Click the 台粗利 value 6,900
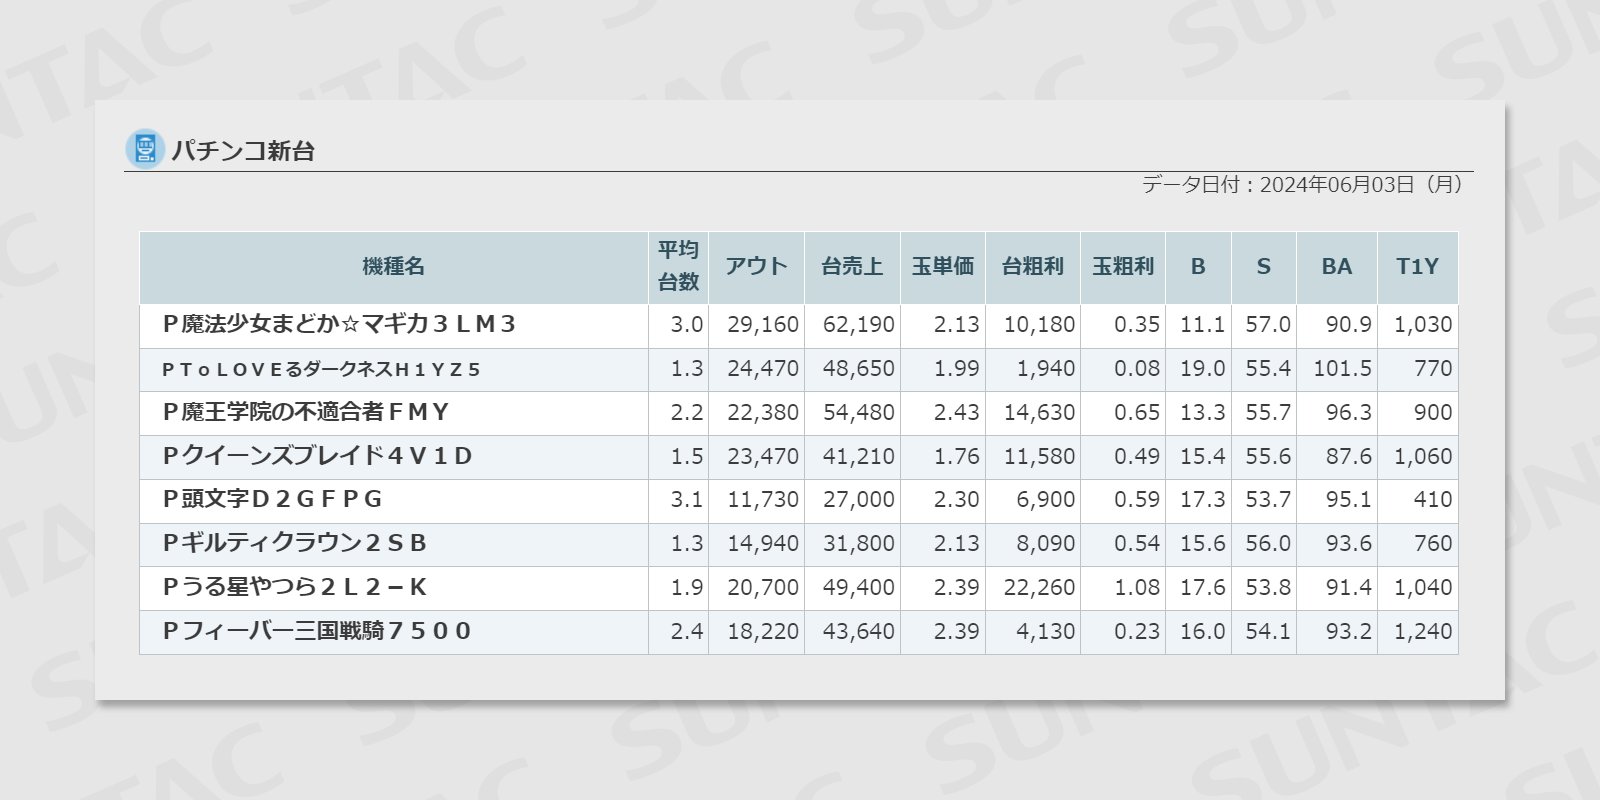 click(1046, 499)
